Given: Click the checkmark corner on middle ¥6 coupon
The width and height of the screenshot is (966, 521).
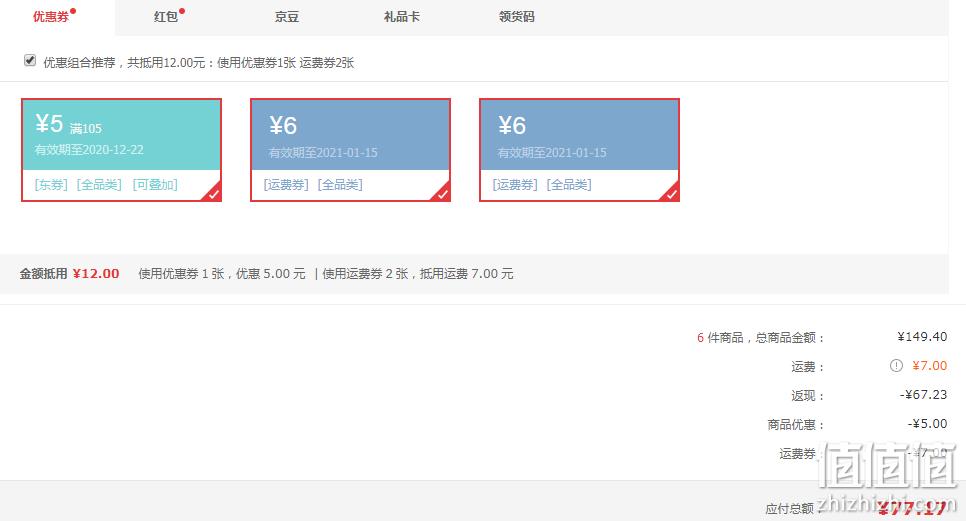Looking at the screenshot, I should coord(442,193).
